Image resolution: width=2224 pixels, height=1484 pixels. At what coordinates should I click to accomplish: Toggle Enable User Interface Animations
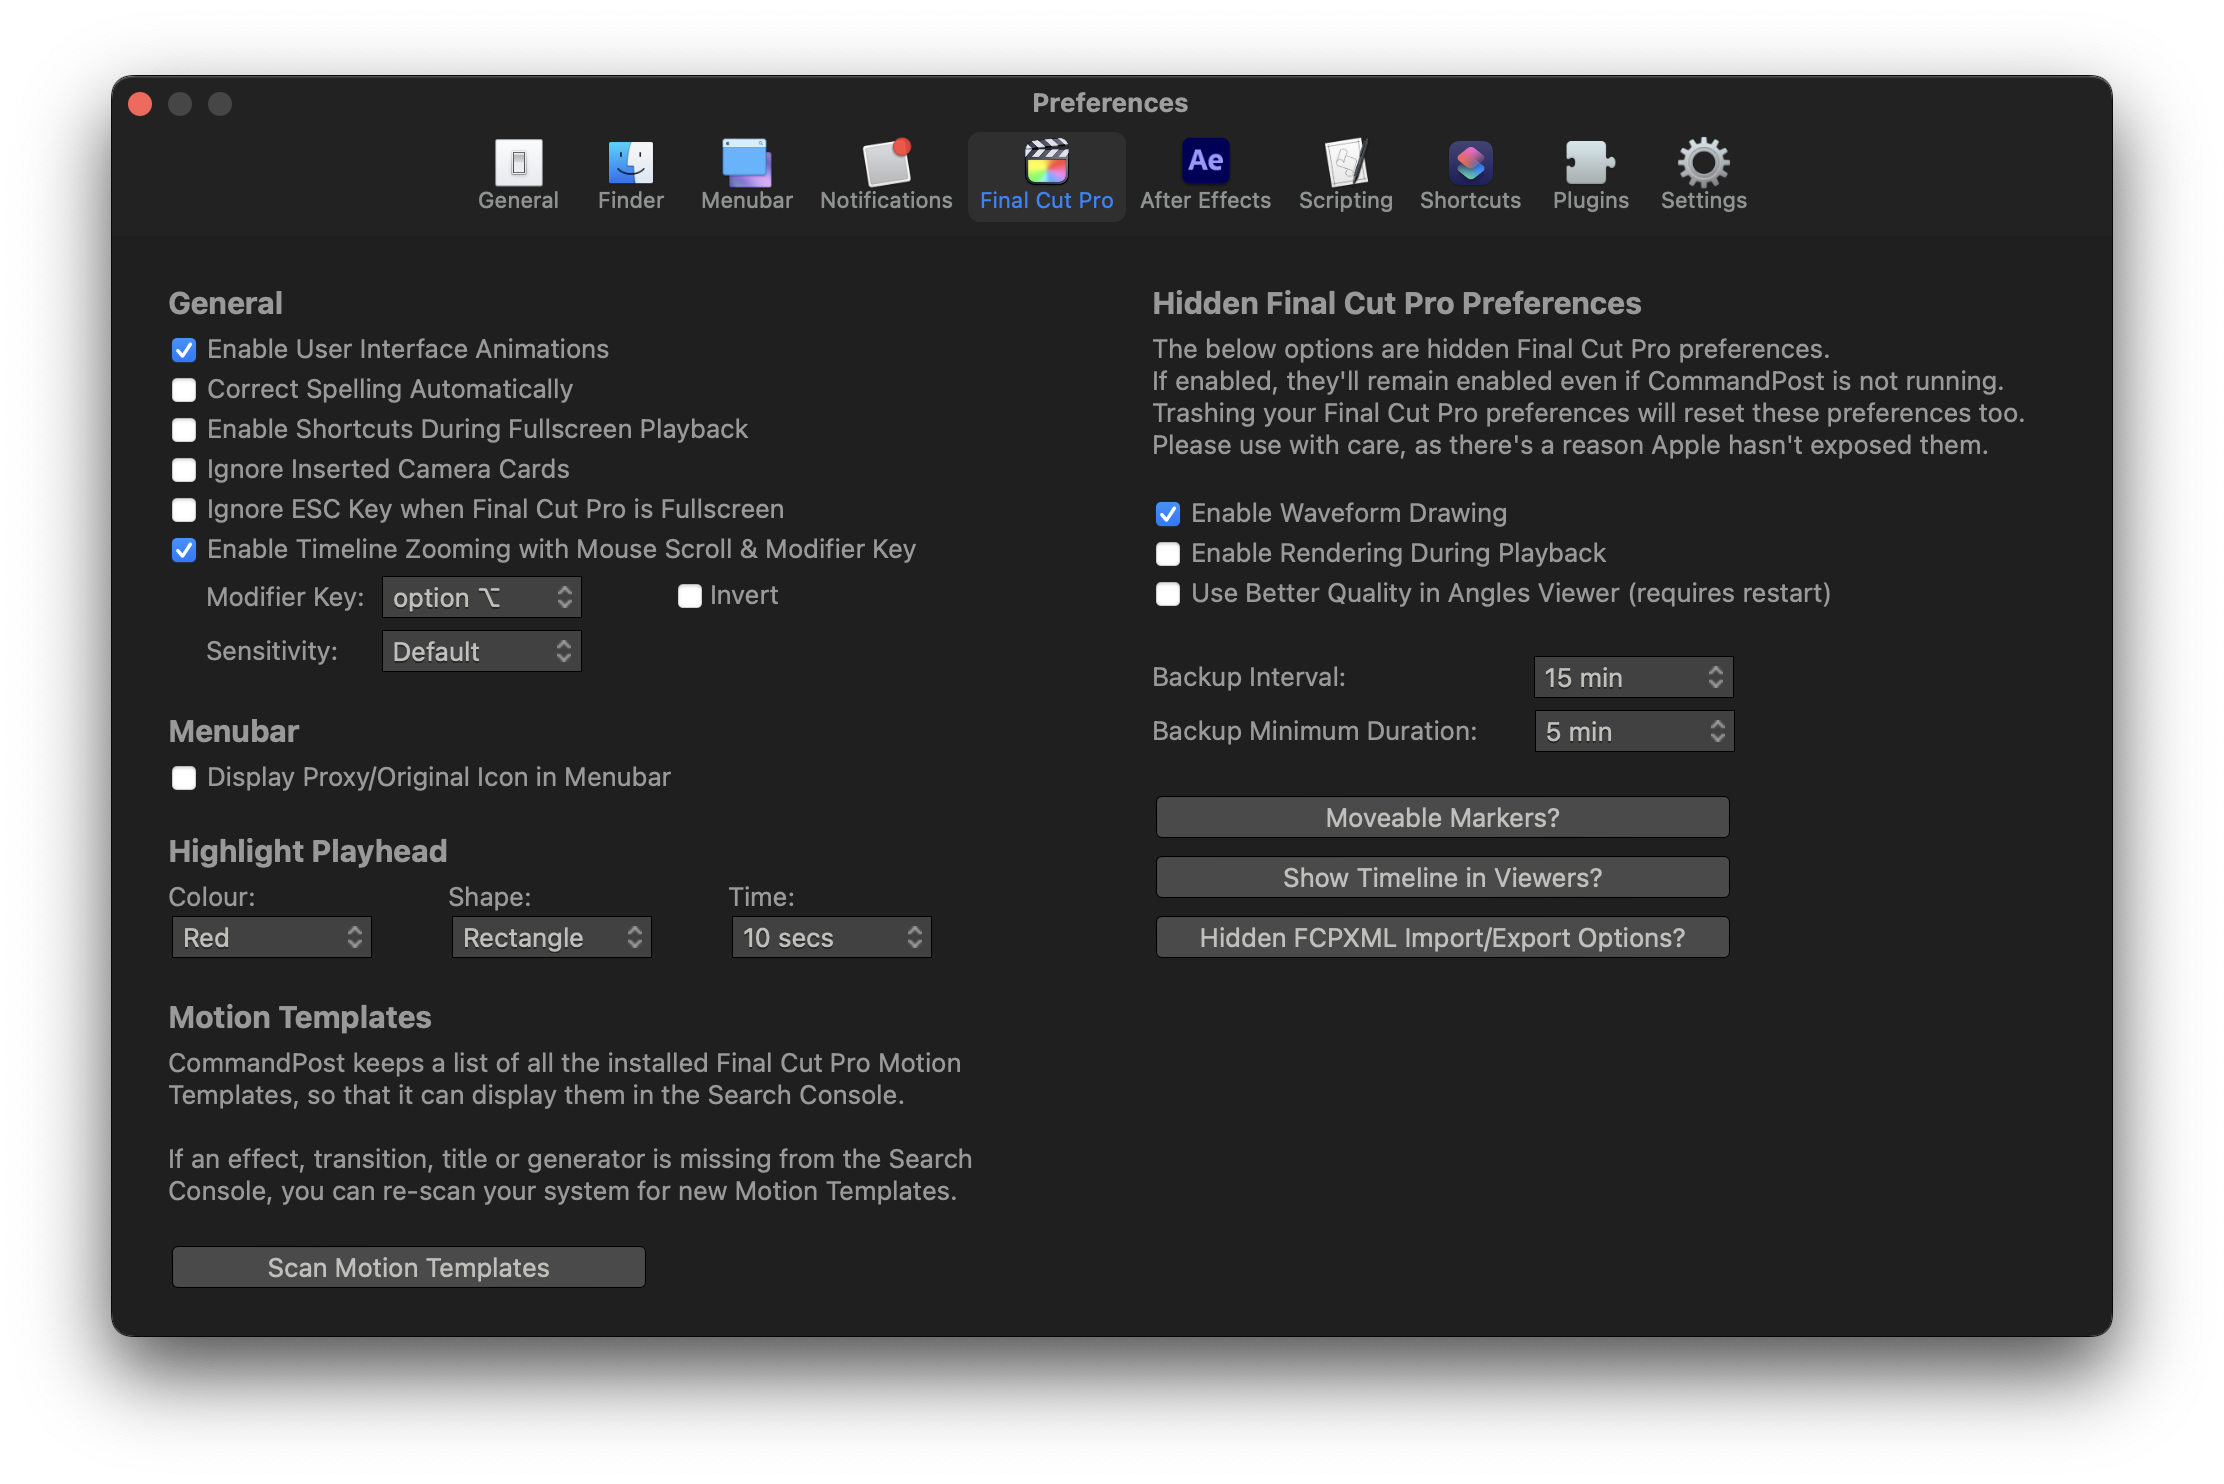(184, 350)
